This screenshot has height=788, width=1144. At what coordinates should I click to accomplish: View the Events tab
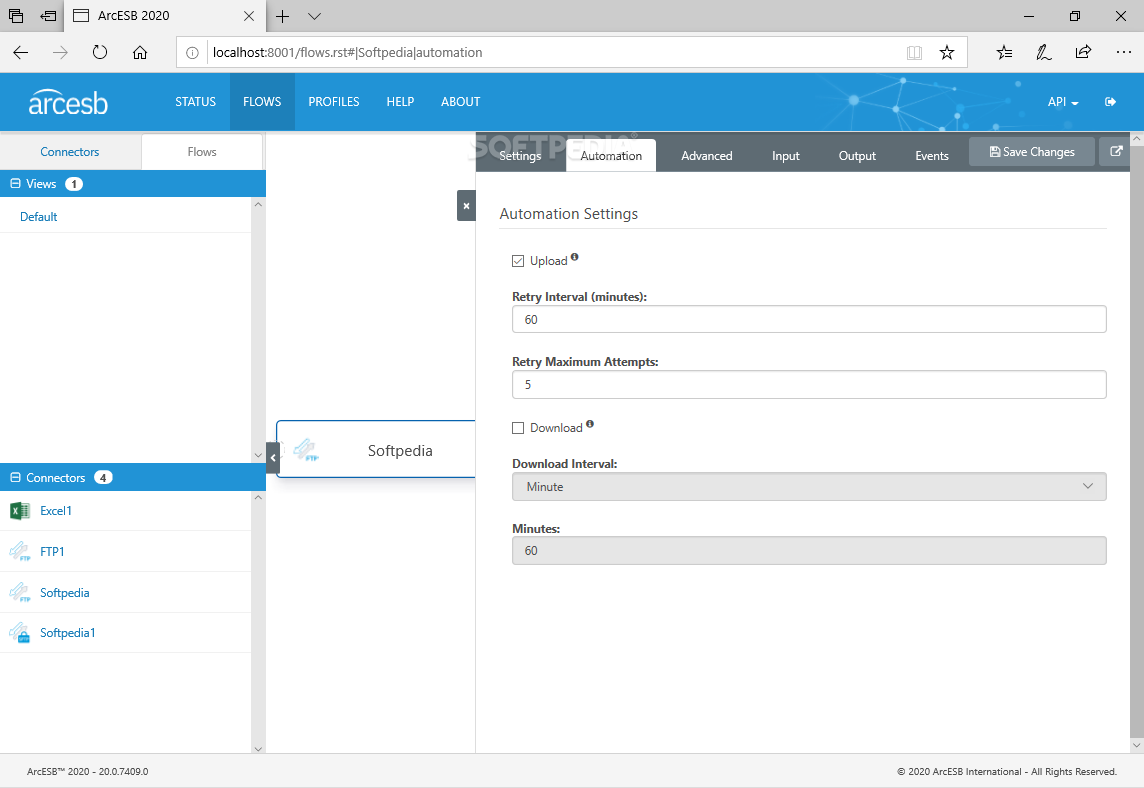click(932, 155)
